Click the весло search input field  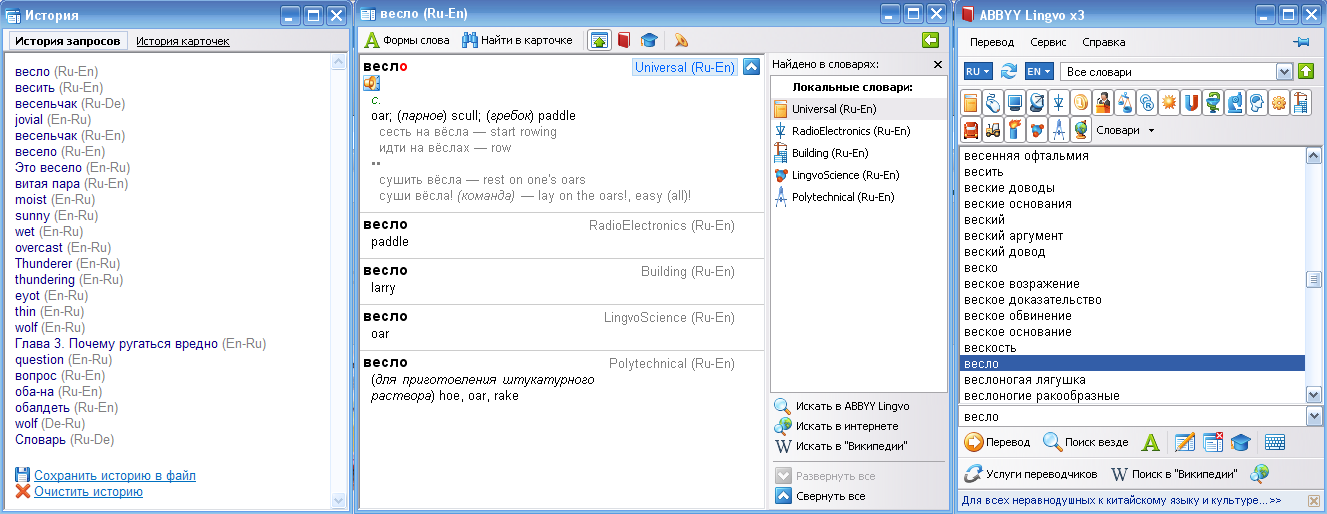pos(1132,415)
